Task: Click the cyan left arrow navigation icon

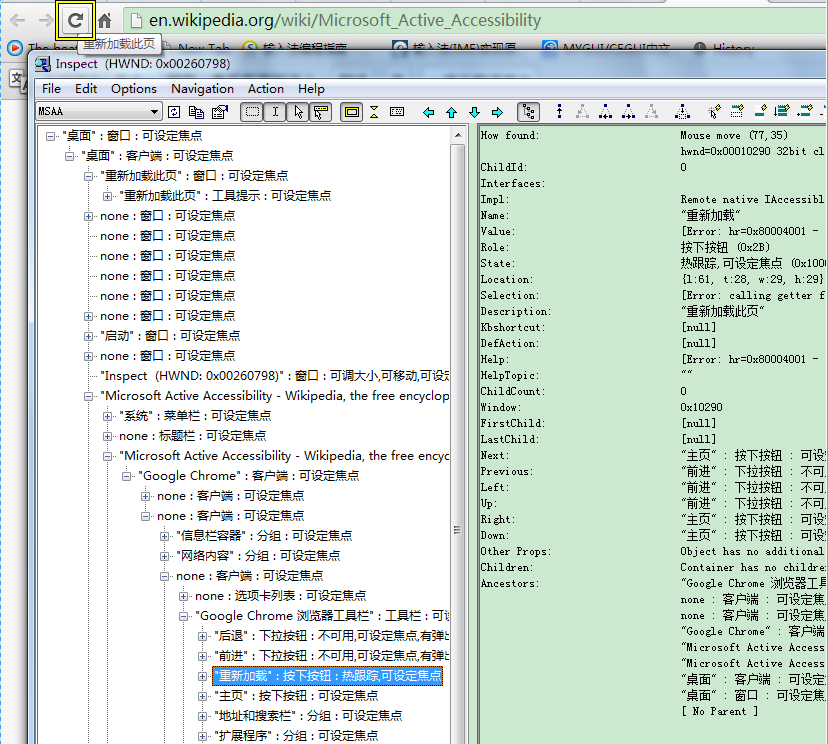Action: pos(429,112)
